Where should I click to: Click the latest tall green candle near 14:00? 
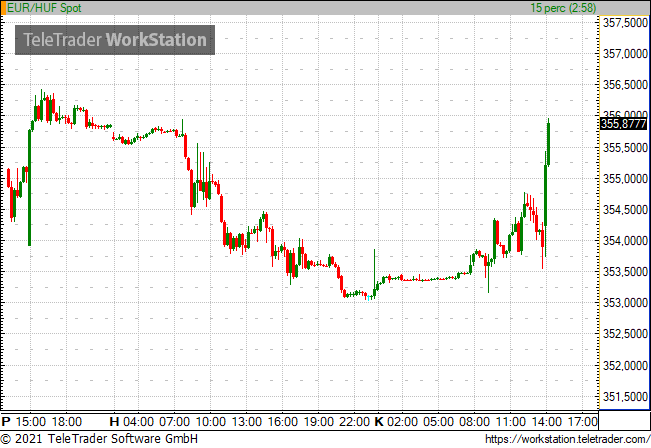pos(548,142)
